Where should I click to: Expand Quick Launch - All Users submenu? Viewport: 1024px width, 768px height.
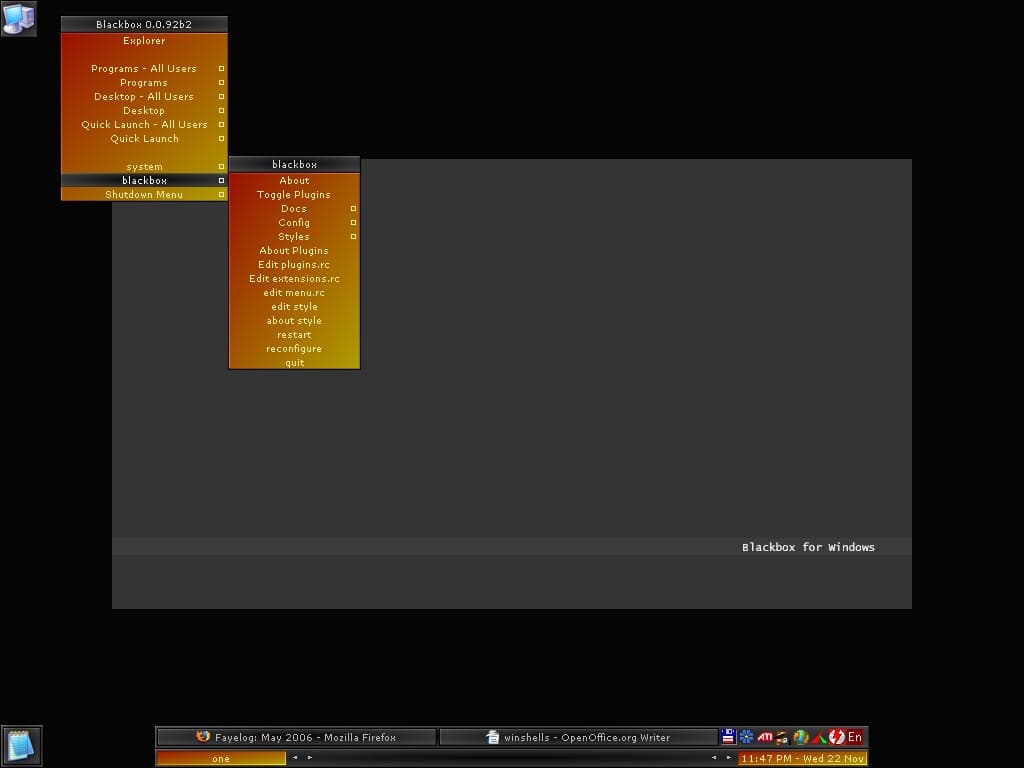coord(144,125)
